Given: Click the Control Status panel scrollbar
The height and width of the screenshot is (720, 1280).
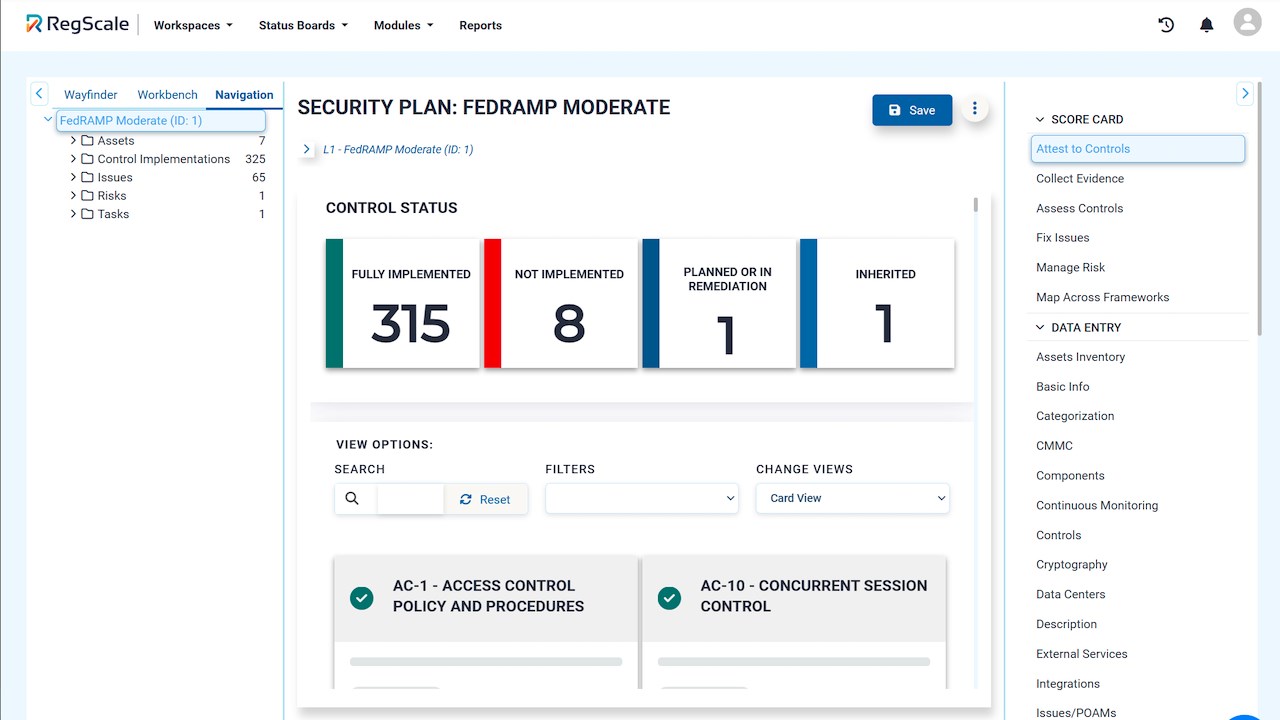Looking at the screenshot, I should tap(976, 205).
